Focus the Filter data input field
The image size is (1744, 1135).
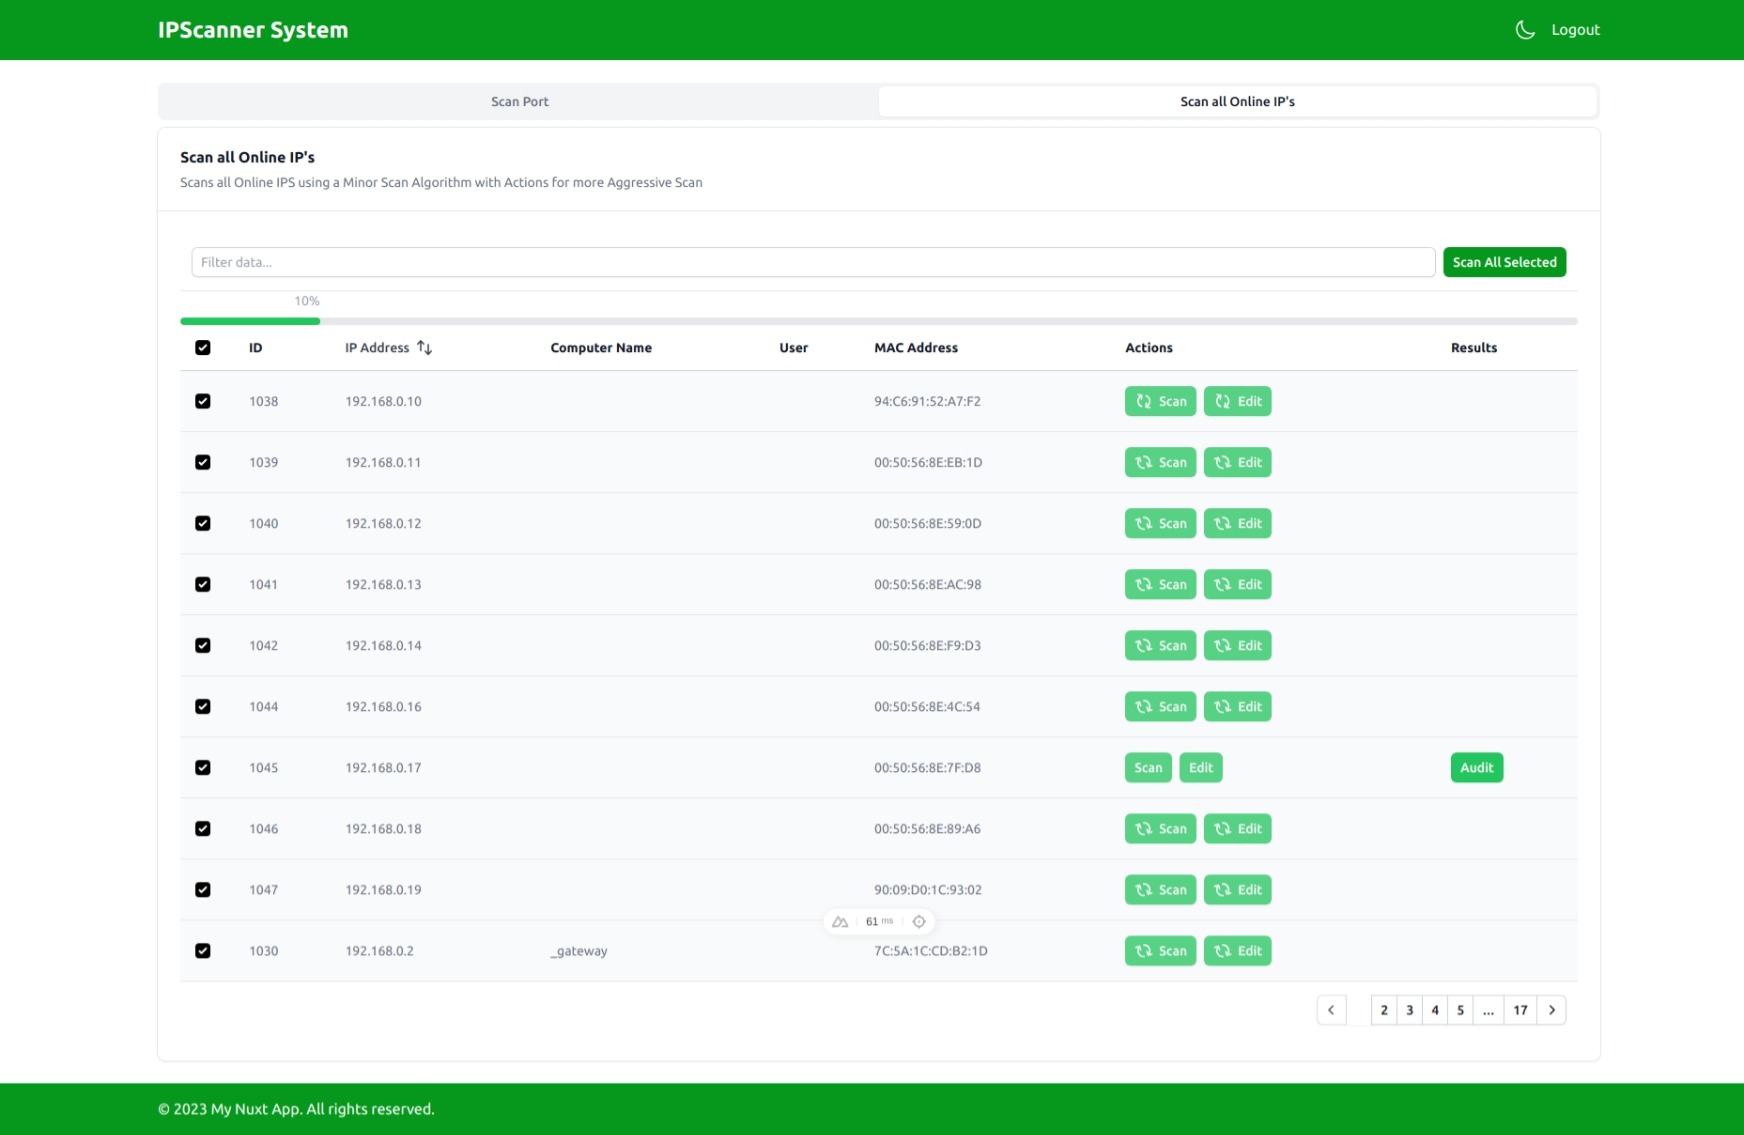coord(812,262)
